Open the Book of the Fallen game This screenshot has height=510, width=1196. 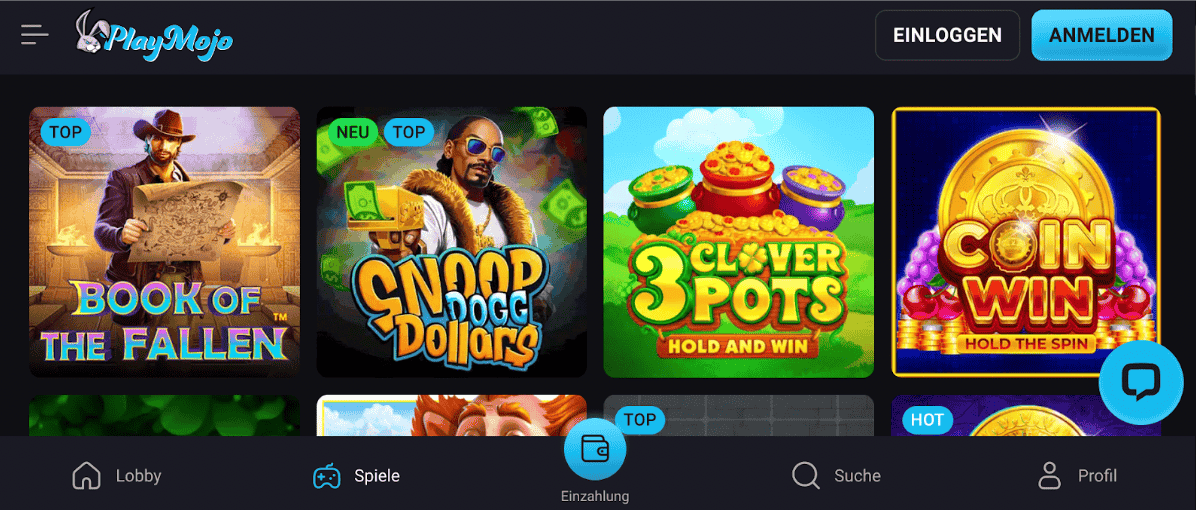coord(165,242)
